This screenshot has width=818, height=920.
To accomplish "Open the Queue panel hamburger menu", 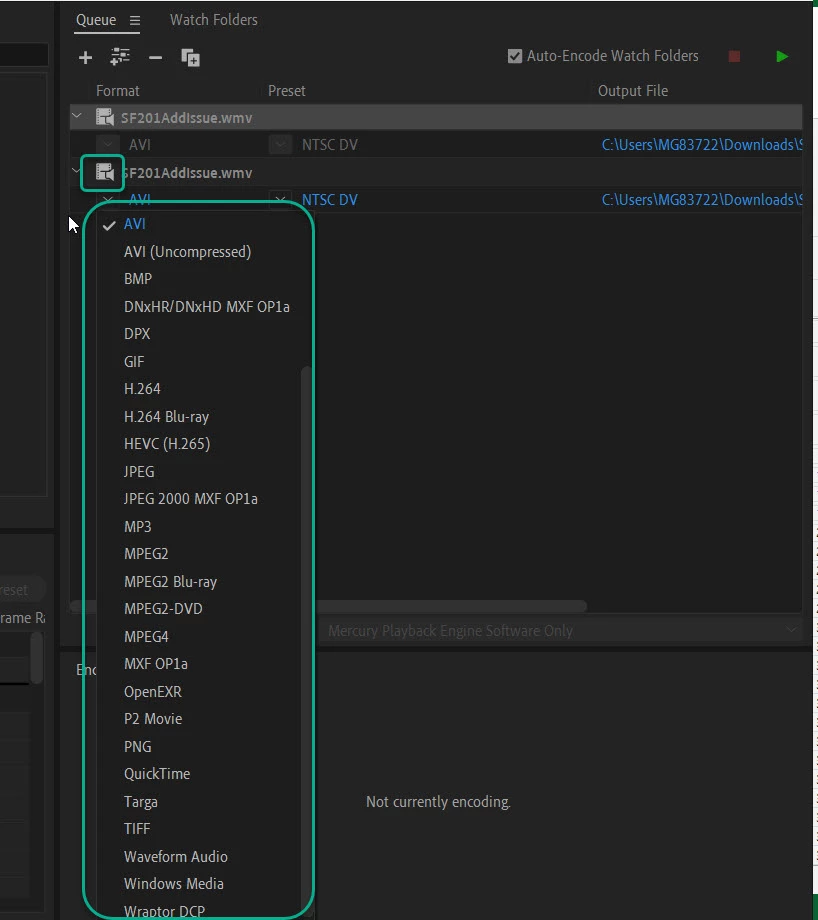I will [135, 21].
